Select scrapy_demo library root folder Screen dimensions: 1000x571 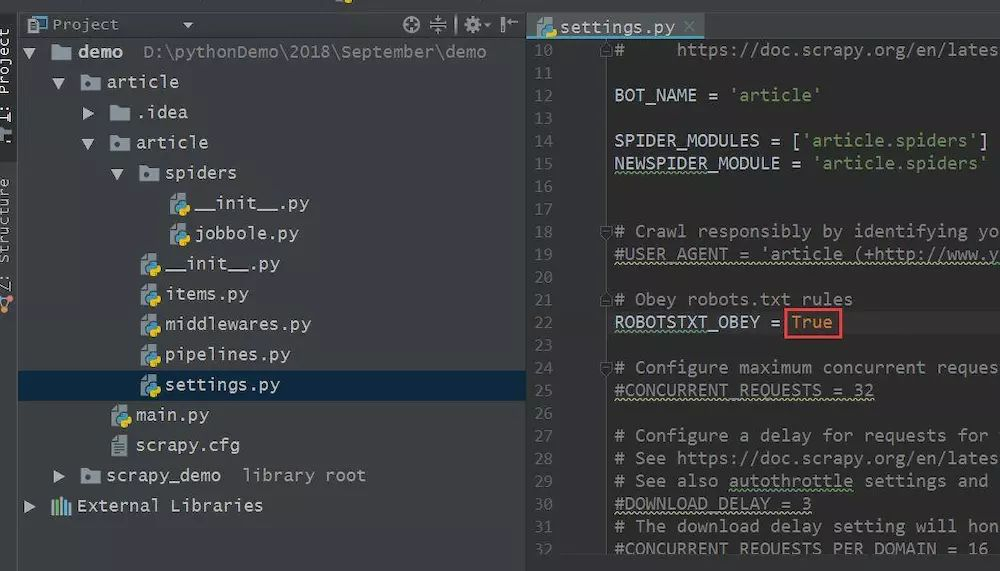click(272, 476)
